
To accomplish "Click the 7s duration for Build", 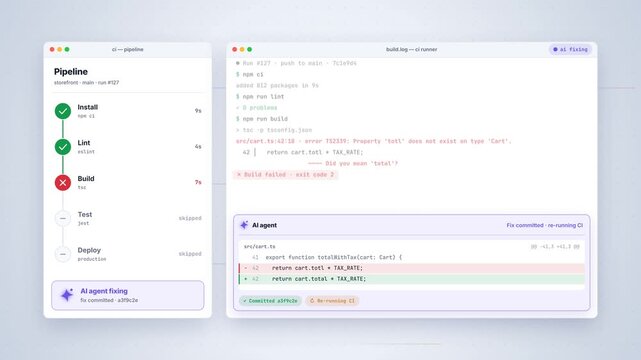I will 198,182.
